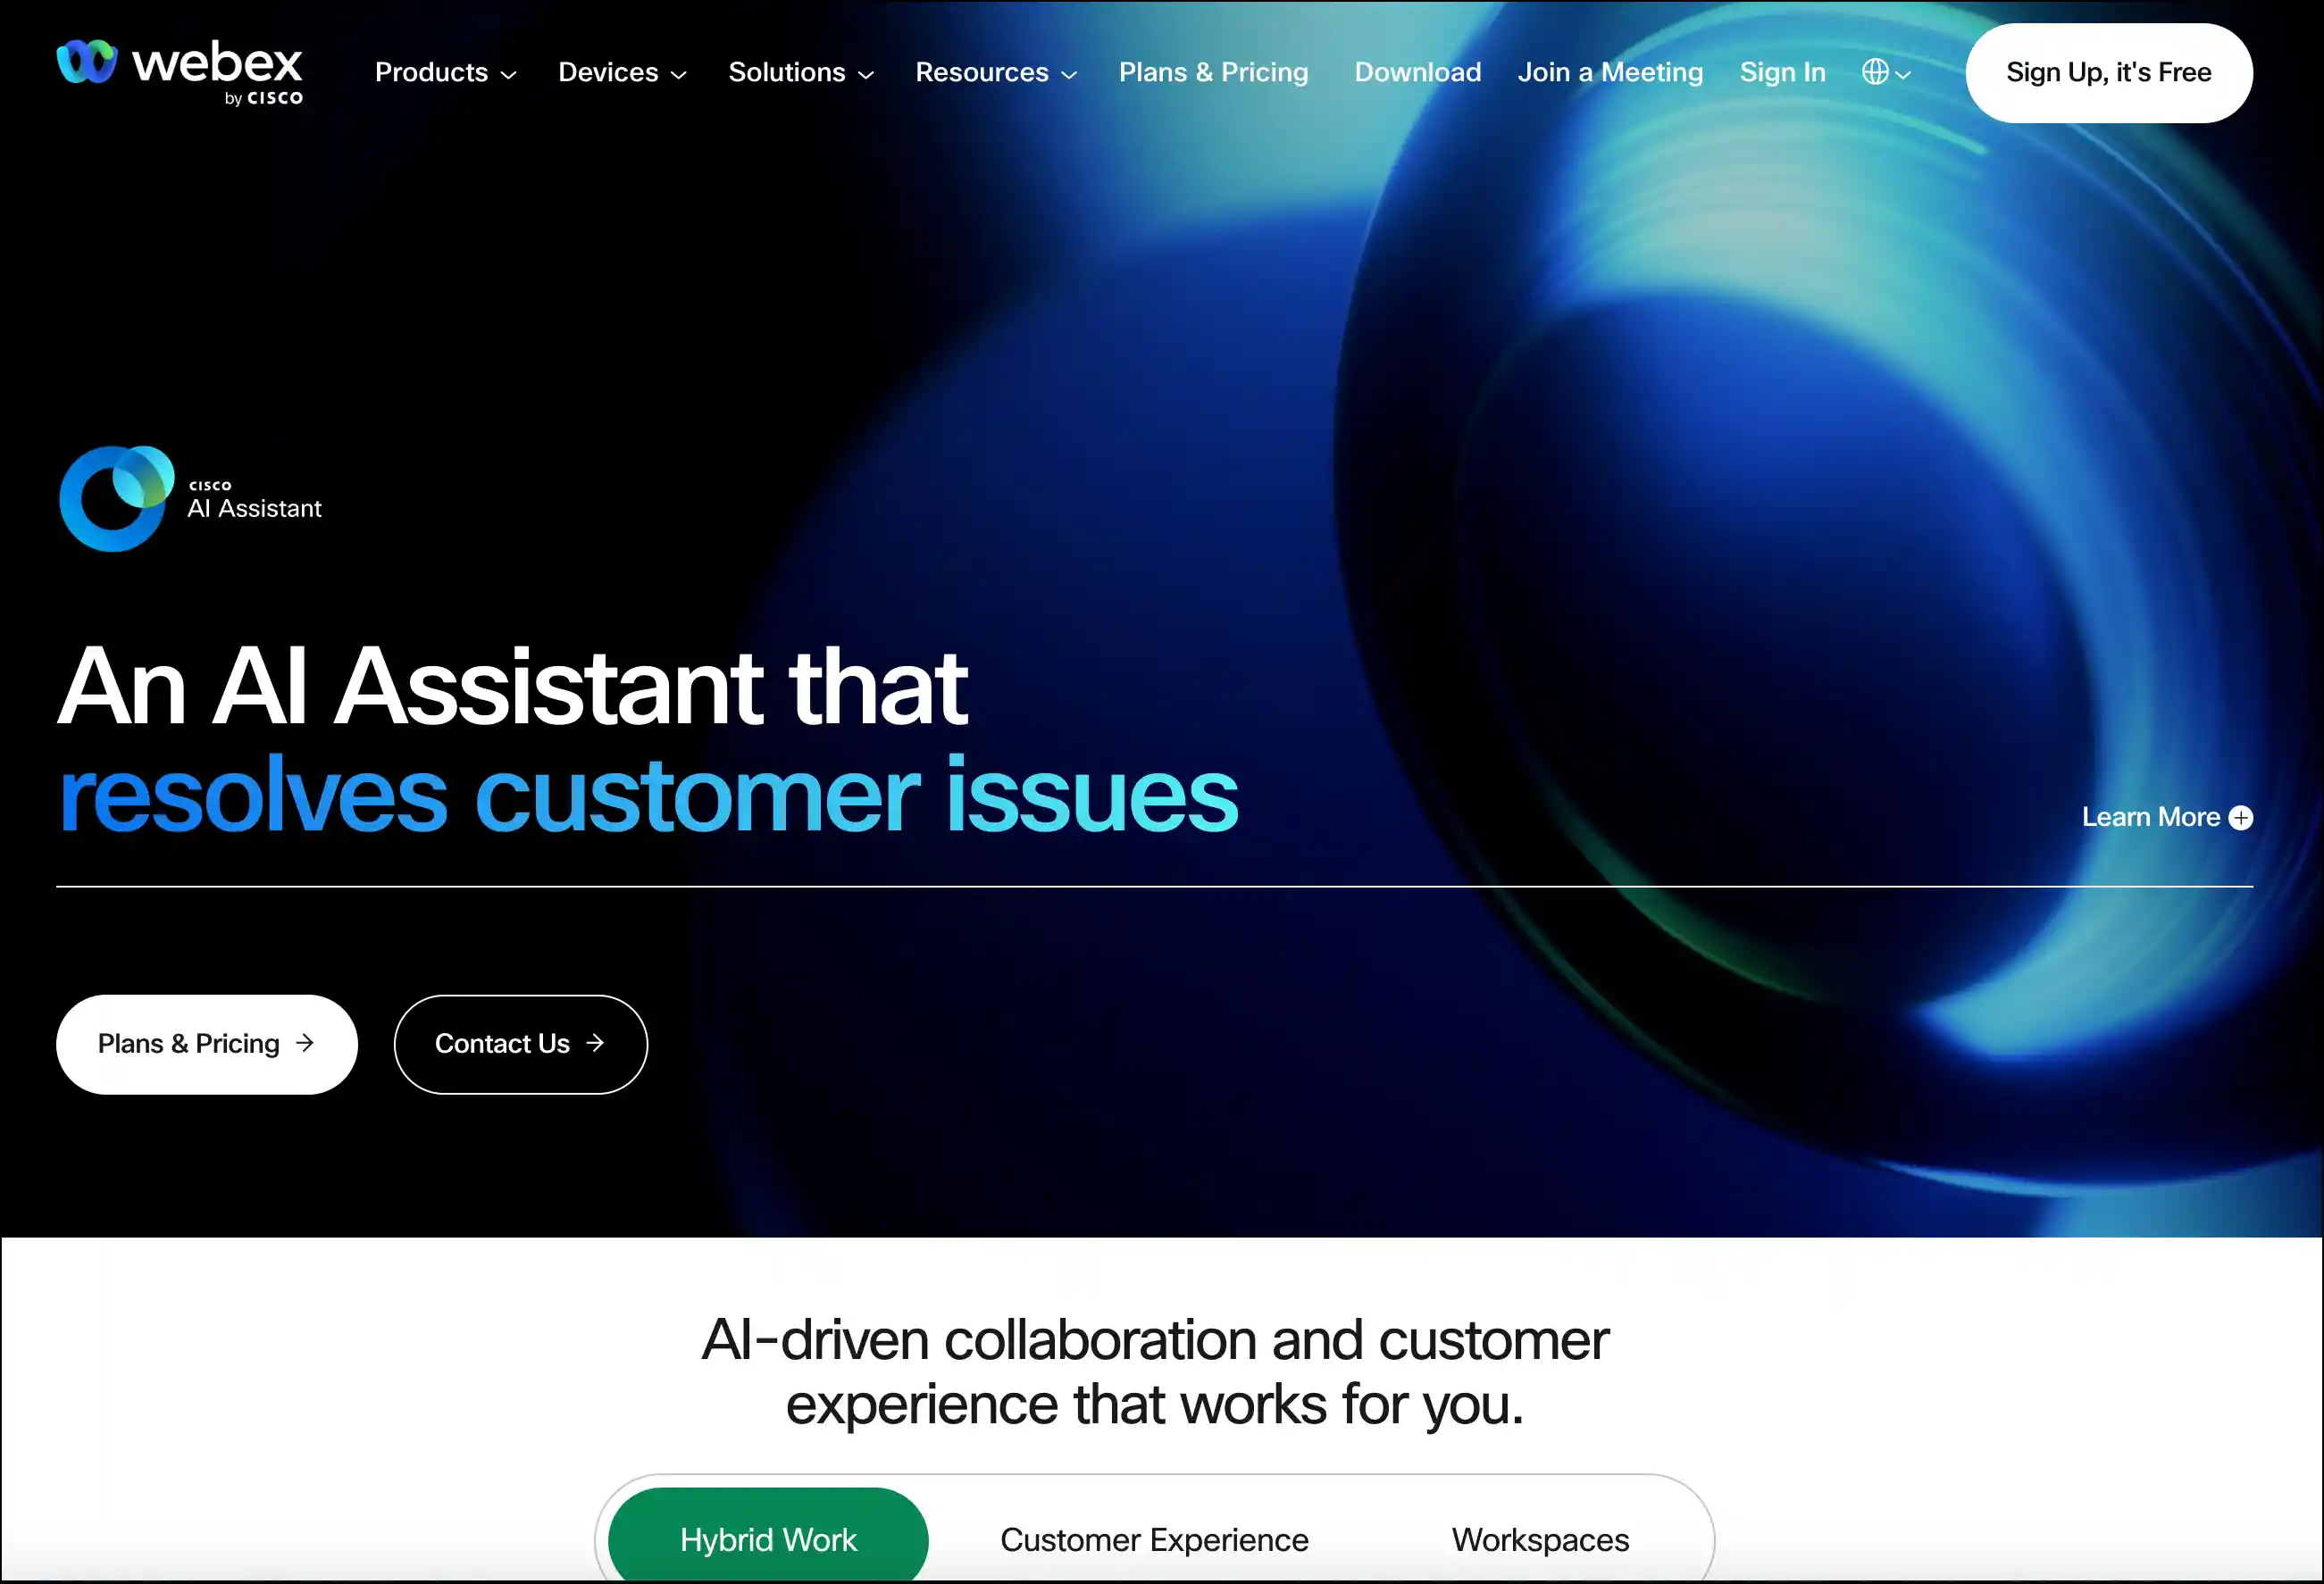
Task: Click the arrow in Contact Us button
Action: (x=595, y=1043)
